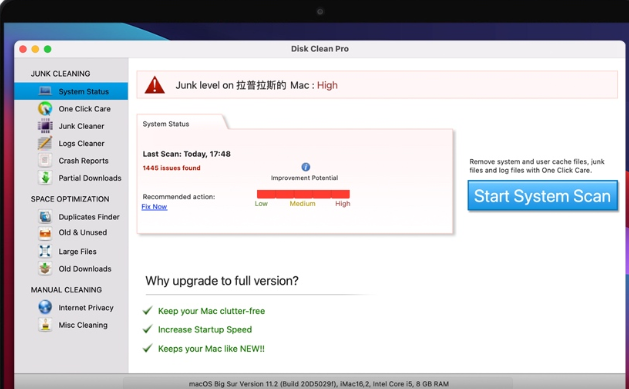Screen dimensions: 629x389
Task: Click the 'Medium' meter label
Action: [x=302, y=204]
